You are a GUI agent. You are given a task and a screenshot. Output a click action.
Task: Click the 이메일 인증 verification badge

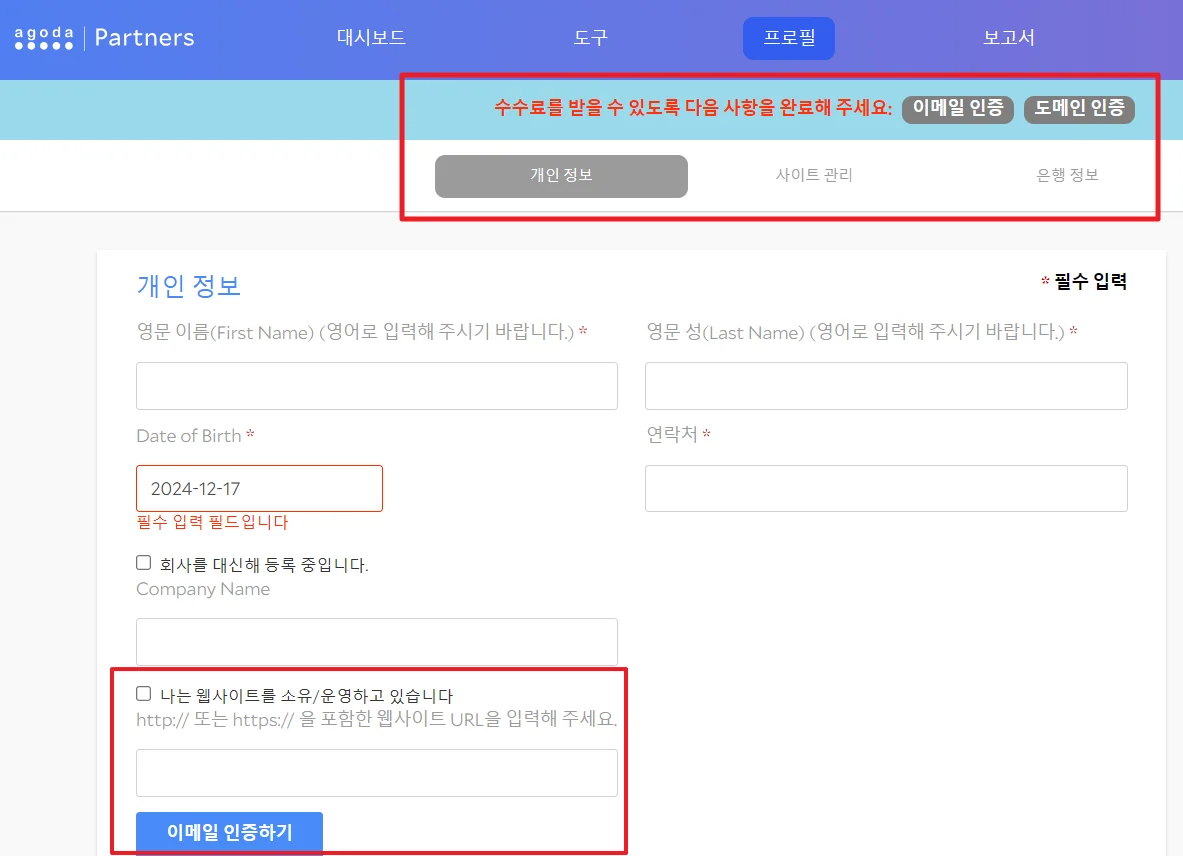957,110
